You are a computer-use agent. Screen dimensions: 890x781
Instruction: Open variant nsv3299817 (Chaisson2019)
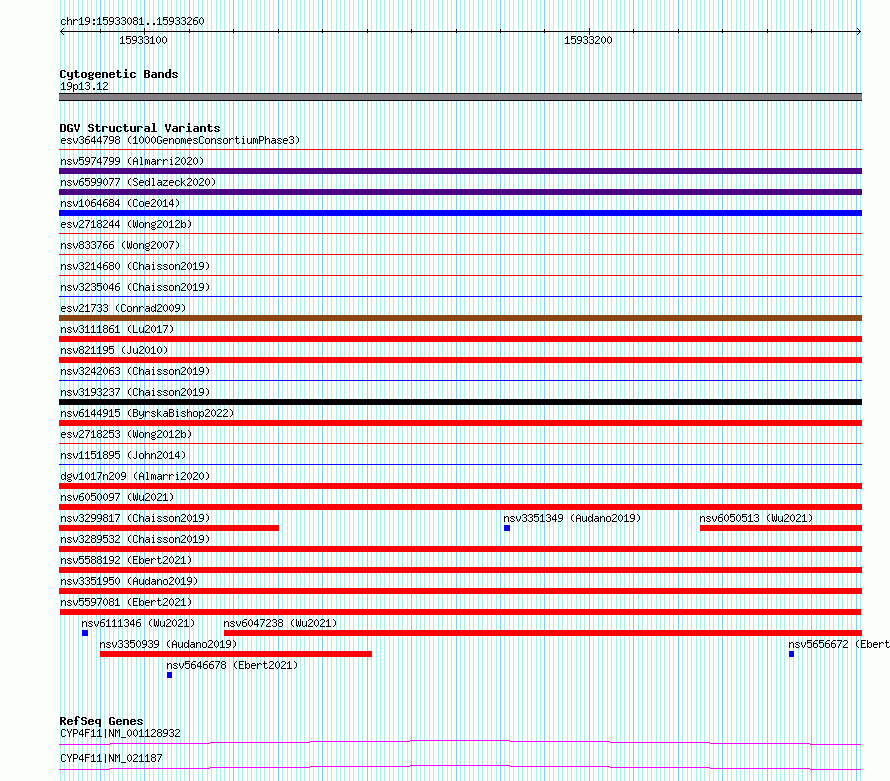[x=135, y=518]
